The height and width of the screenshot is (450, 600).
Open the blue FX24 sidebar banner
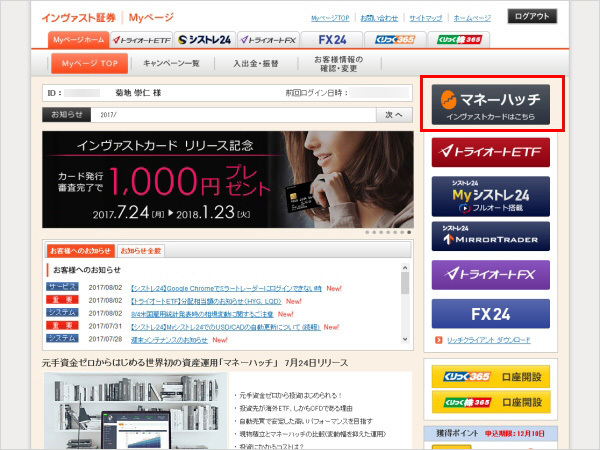pos(491,314)
